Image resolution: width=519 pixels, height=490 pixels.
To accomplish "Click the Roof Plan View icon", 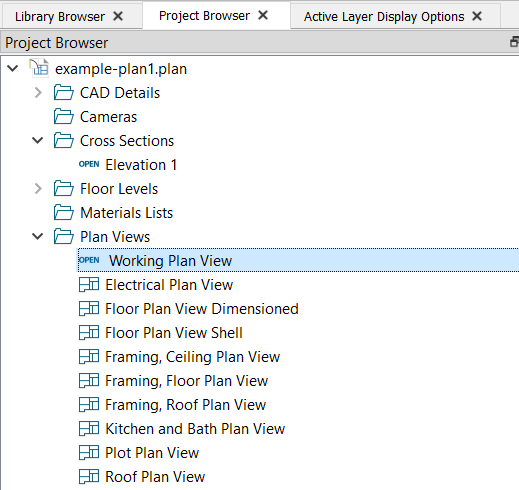I will pos(89,477).
